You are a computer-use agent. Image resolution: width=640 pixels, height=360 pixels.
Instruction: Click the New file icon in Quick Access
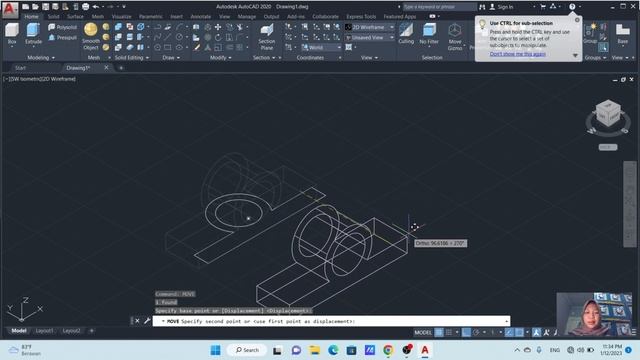(25, 7)
